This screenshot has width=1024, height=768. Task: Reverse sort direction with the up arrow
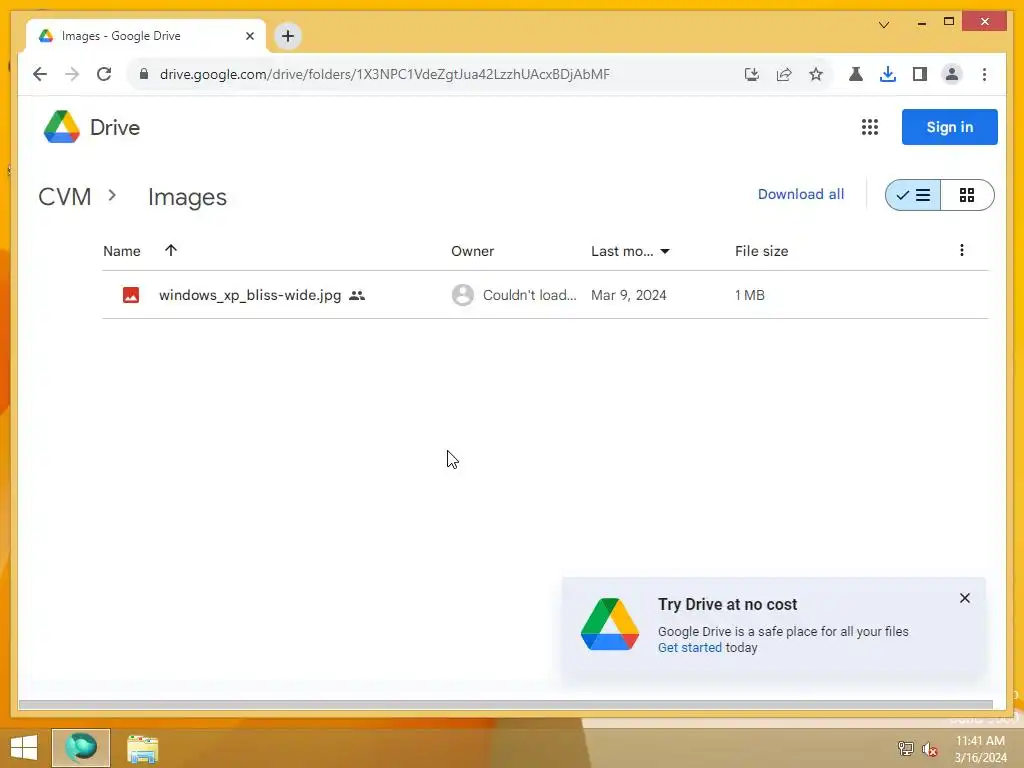pos(171,250)
